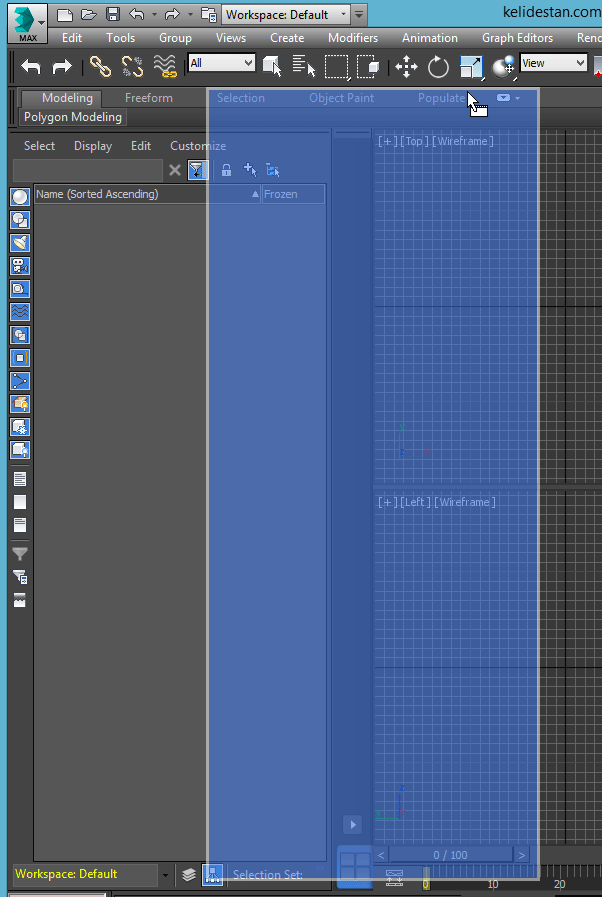The width and height of the screenshot is (602, 897).
Task: Click the Rectangular Selection Region icon
Action: pyautogui.click(x=336, y=66)
